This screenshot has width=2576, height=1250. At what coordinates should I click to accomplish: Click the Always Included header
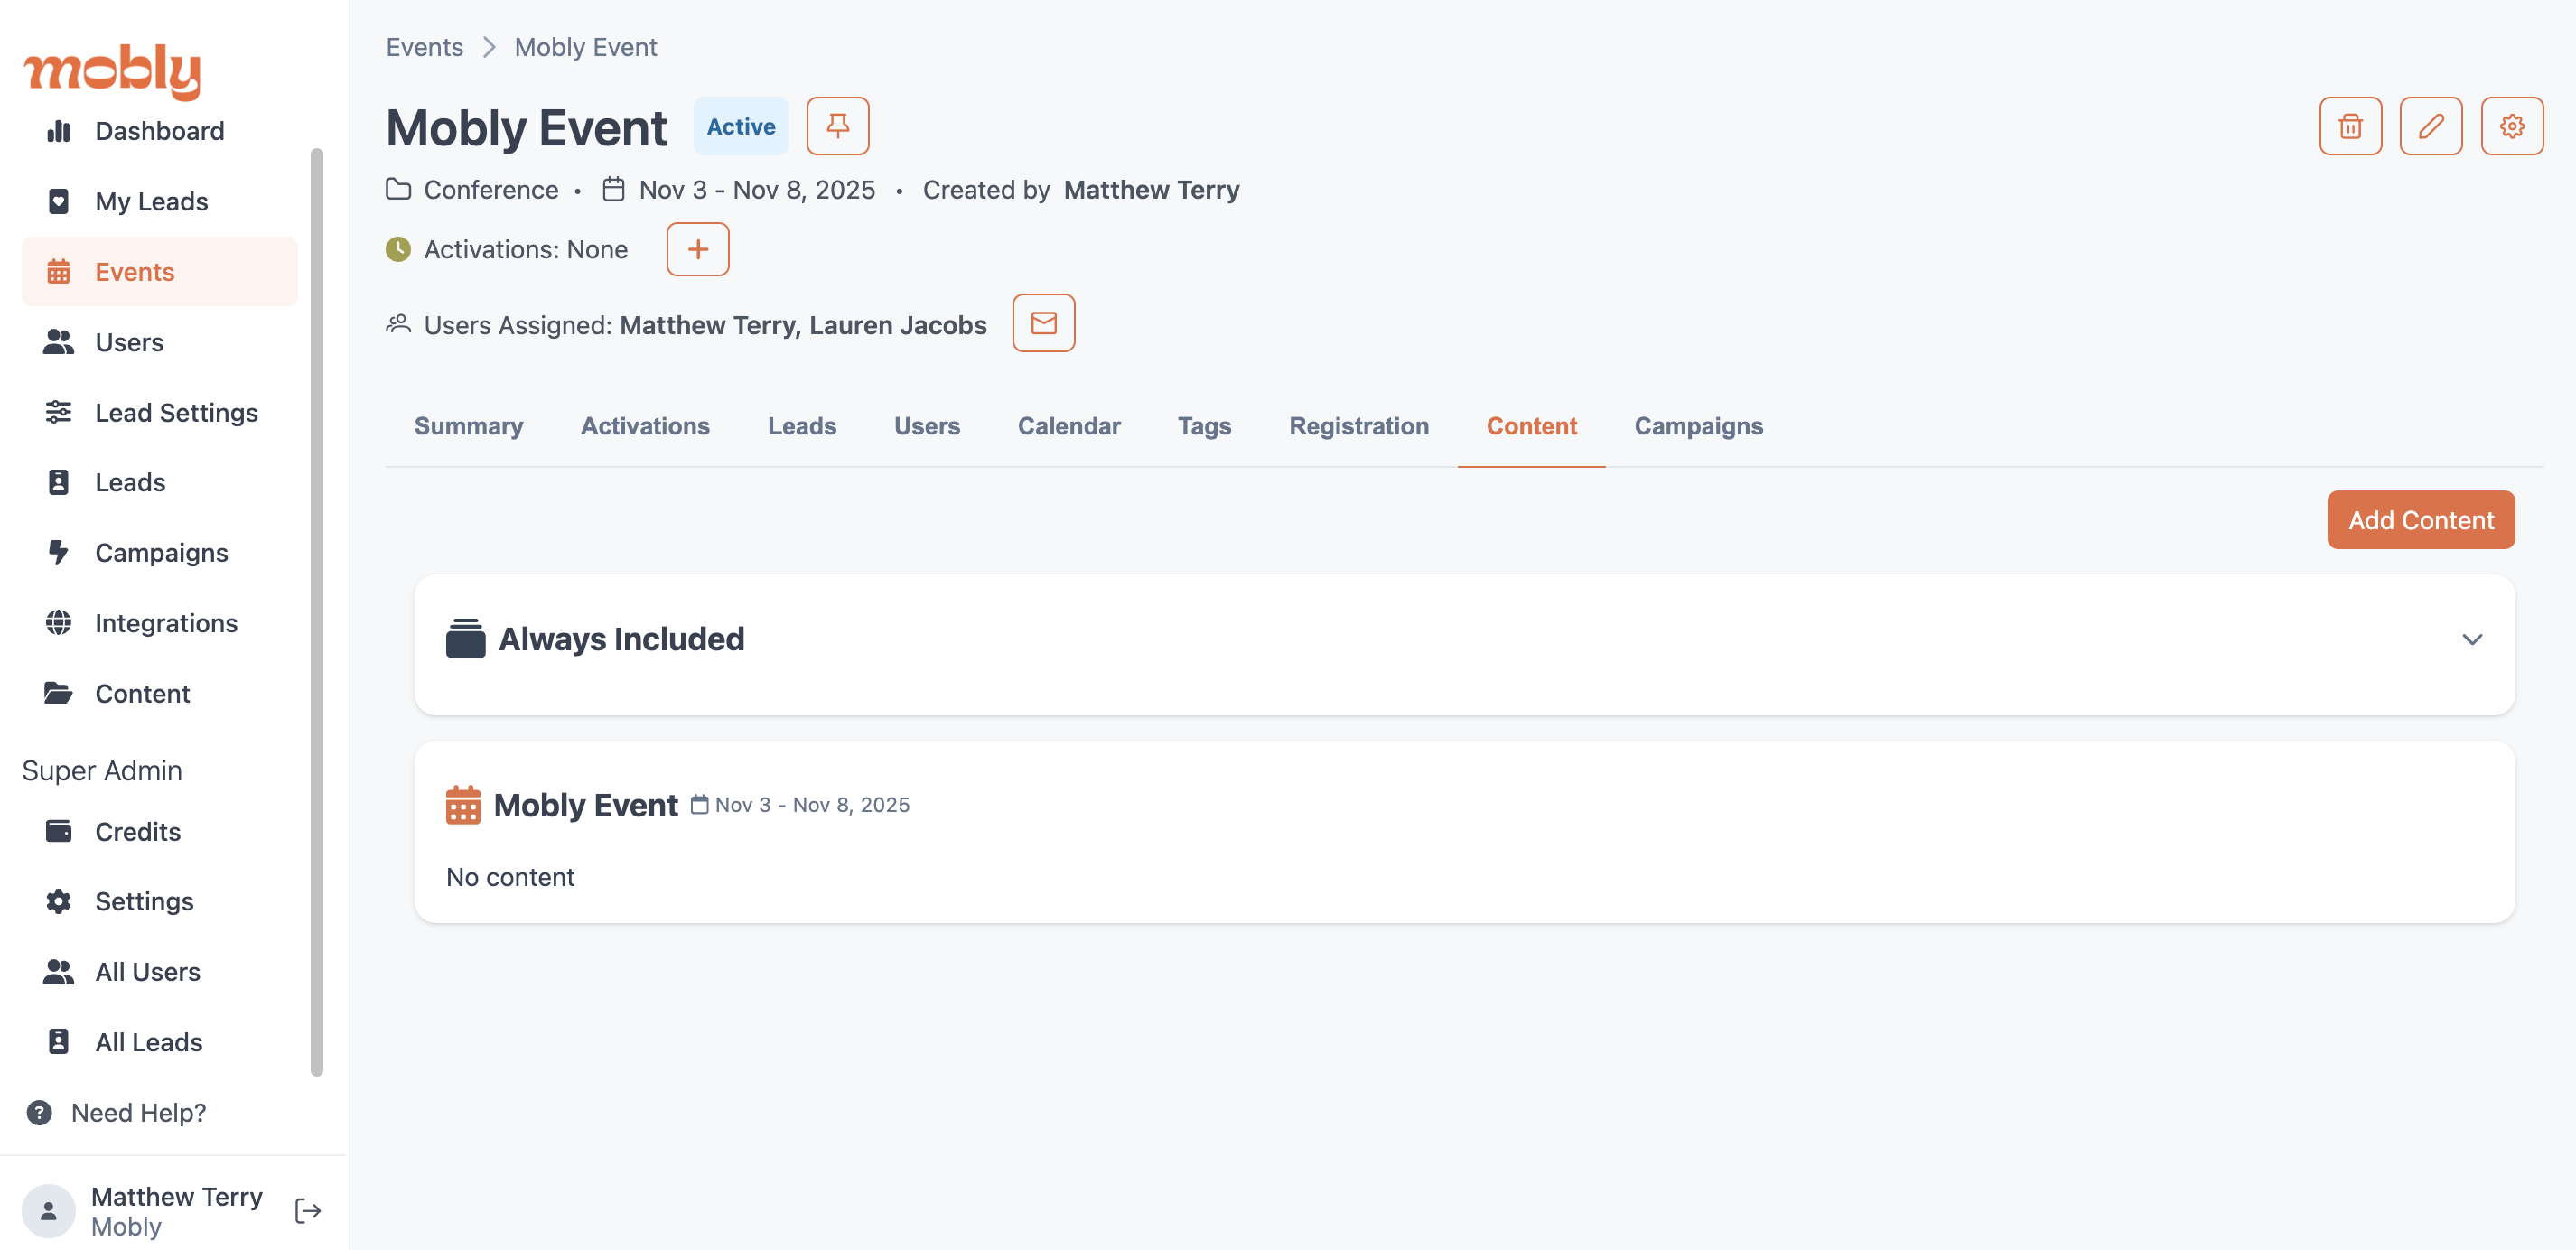[x=621, y=639]
